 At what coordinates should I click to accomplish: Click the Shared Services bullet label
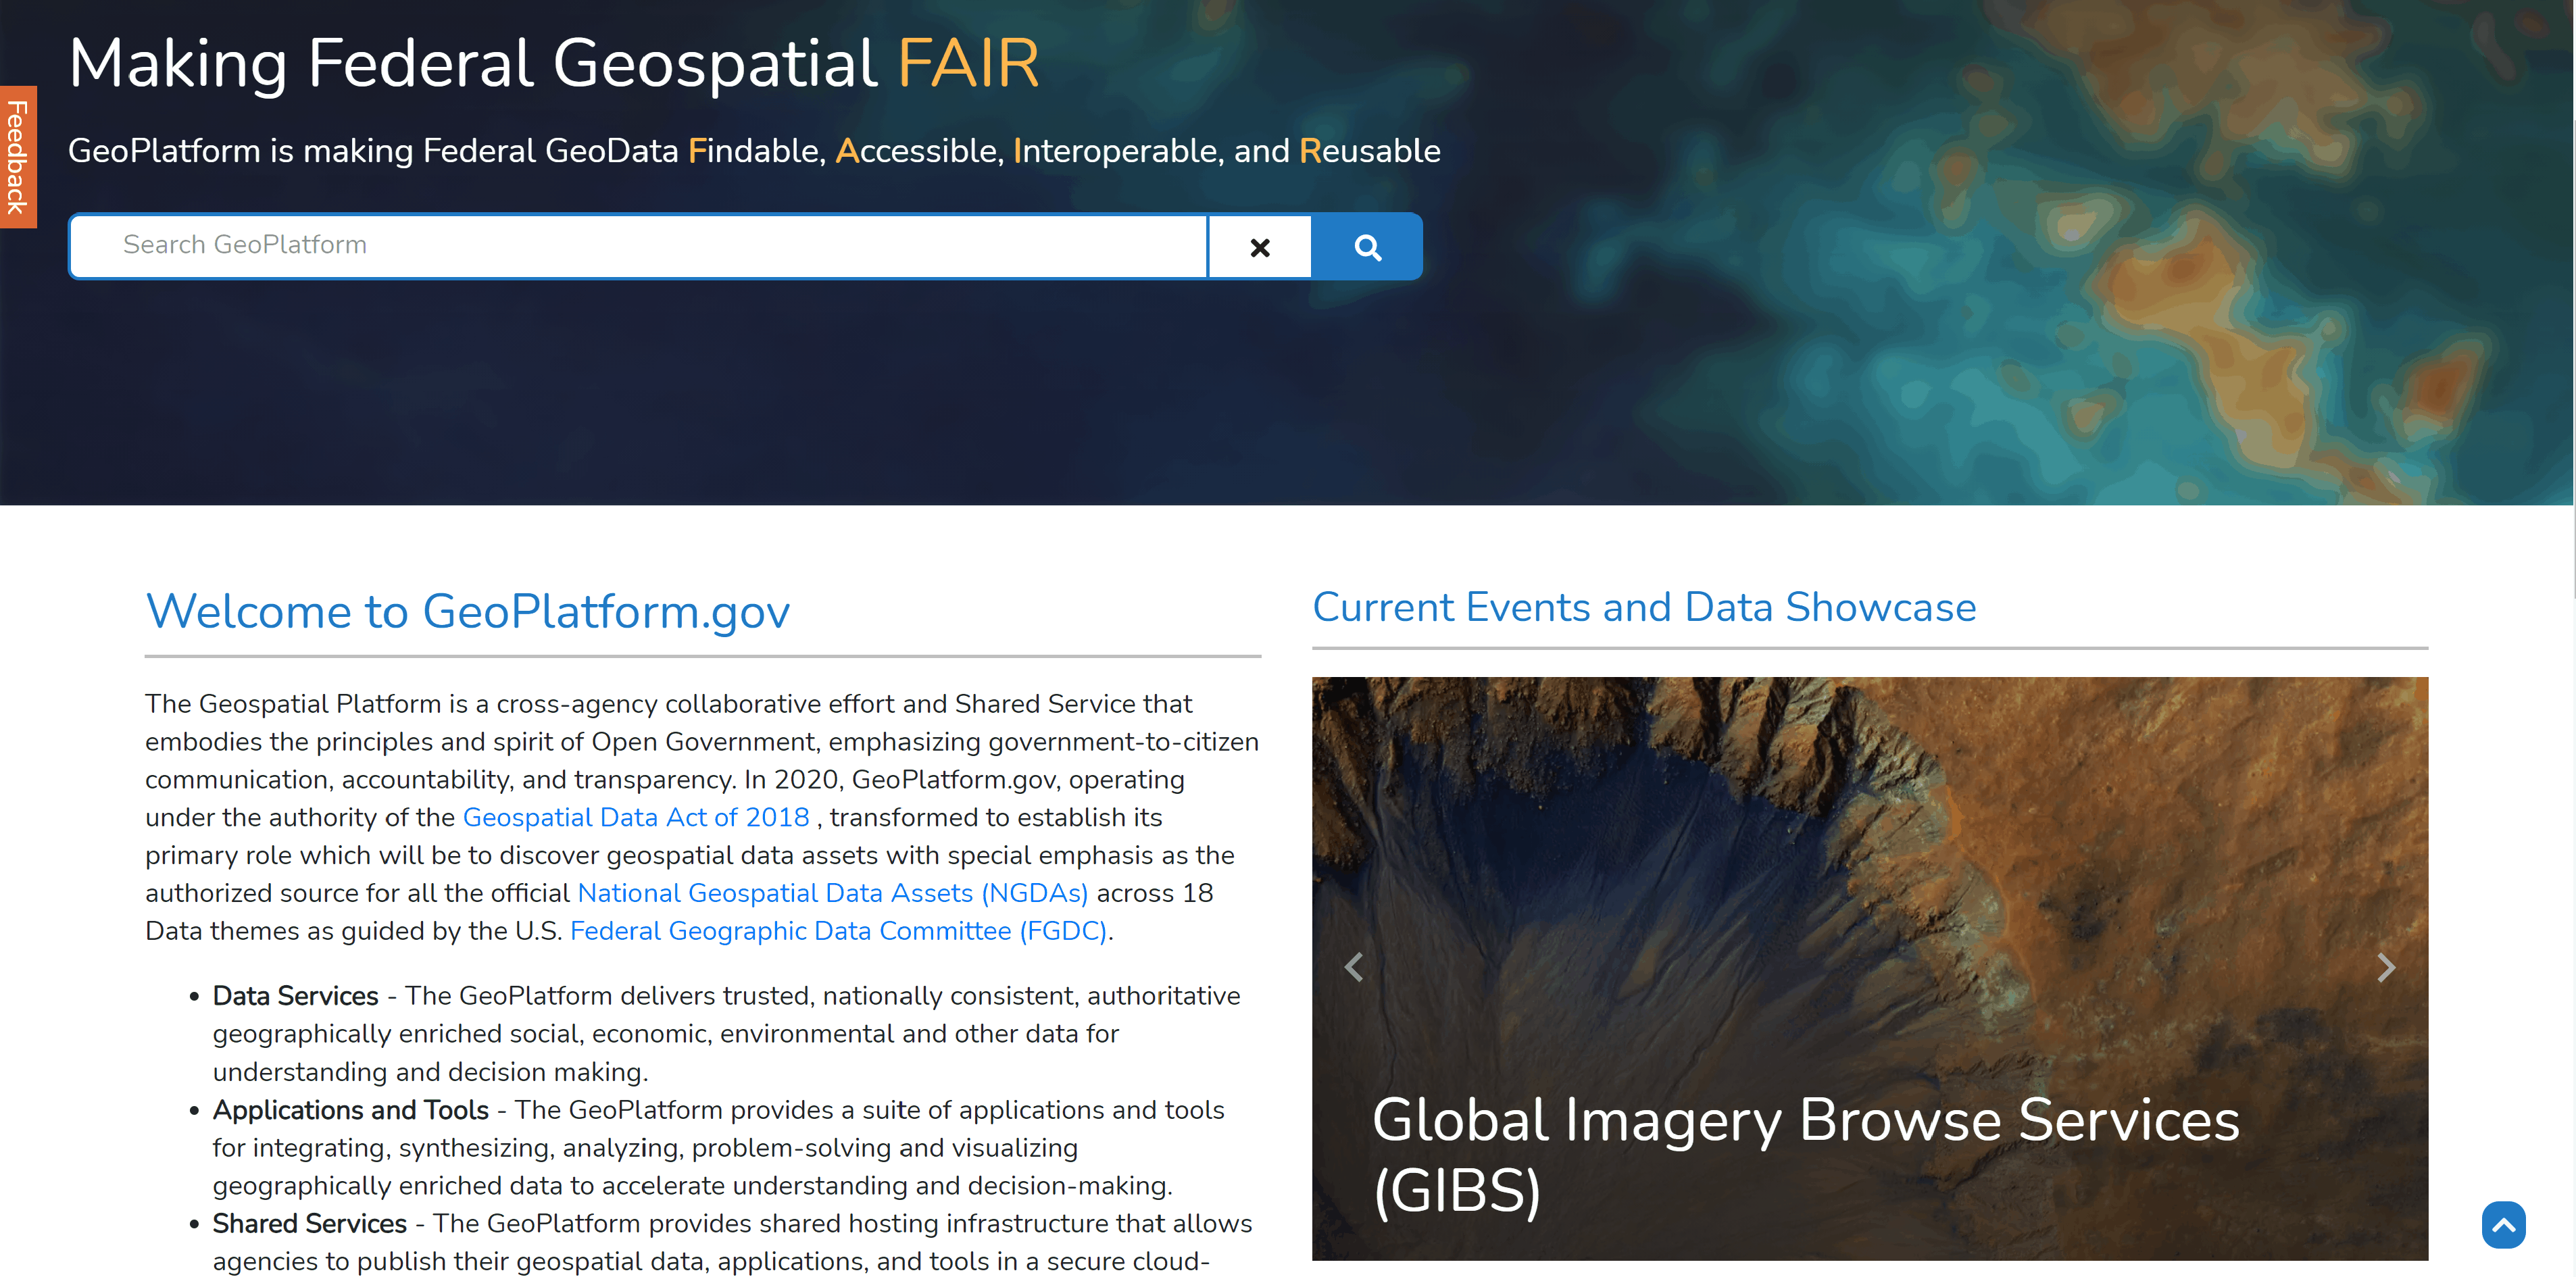coord(310,1224)
